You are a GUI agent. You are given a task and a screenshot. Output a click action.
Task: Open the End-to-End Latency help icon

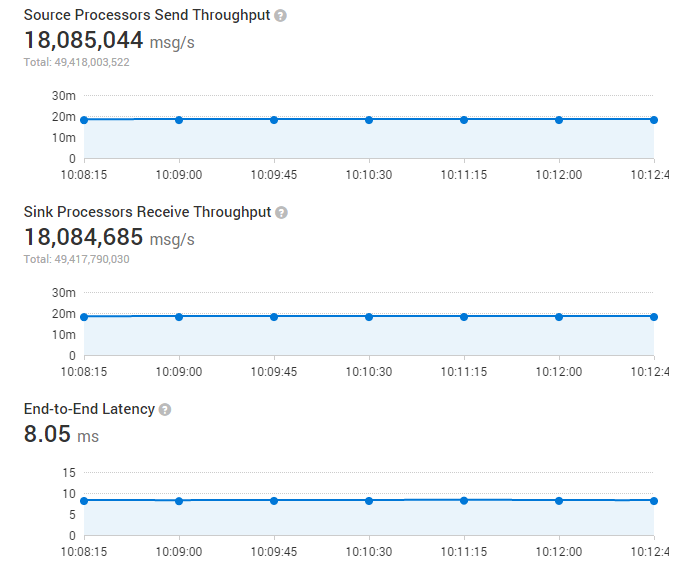coord(165,410)
